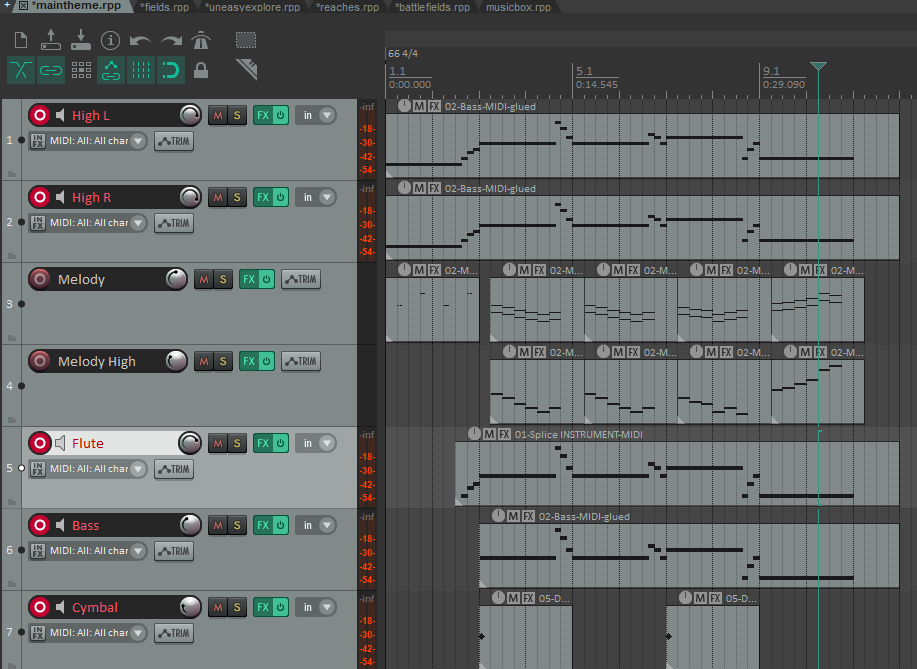The width and height of the screenshot is (917, 669).
Task: Open FX chain for Bass track
Action: tap(263, 525)
